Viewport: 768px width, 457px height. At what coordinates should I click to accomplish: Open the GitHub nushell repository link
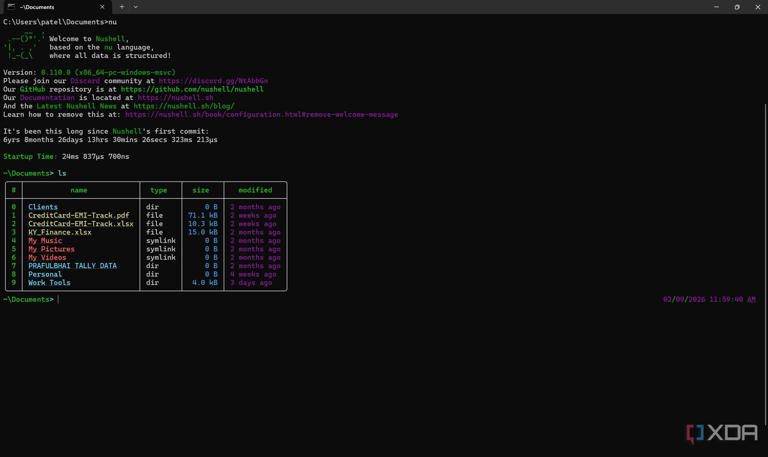(192, 89)
